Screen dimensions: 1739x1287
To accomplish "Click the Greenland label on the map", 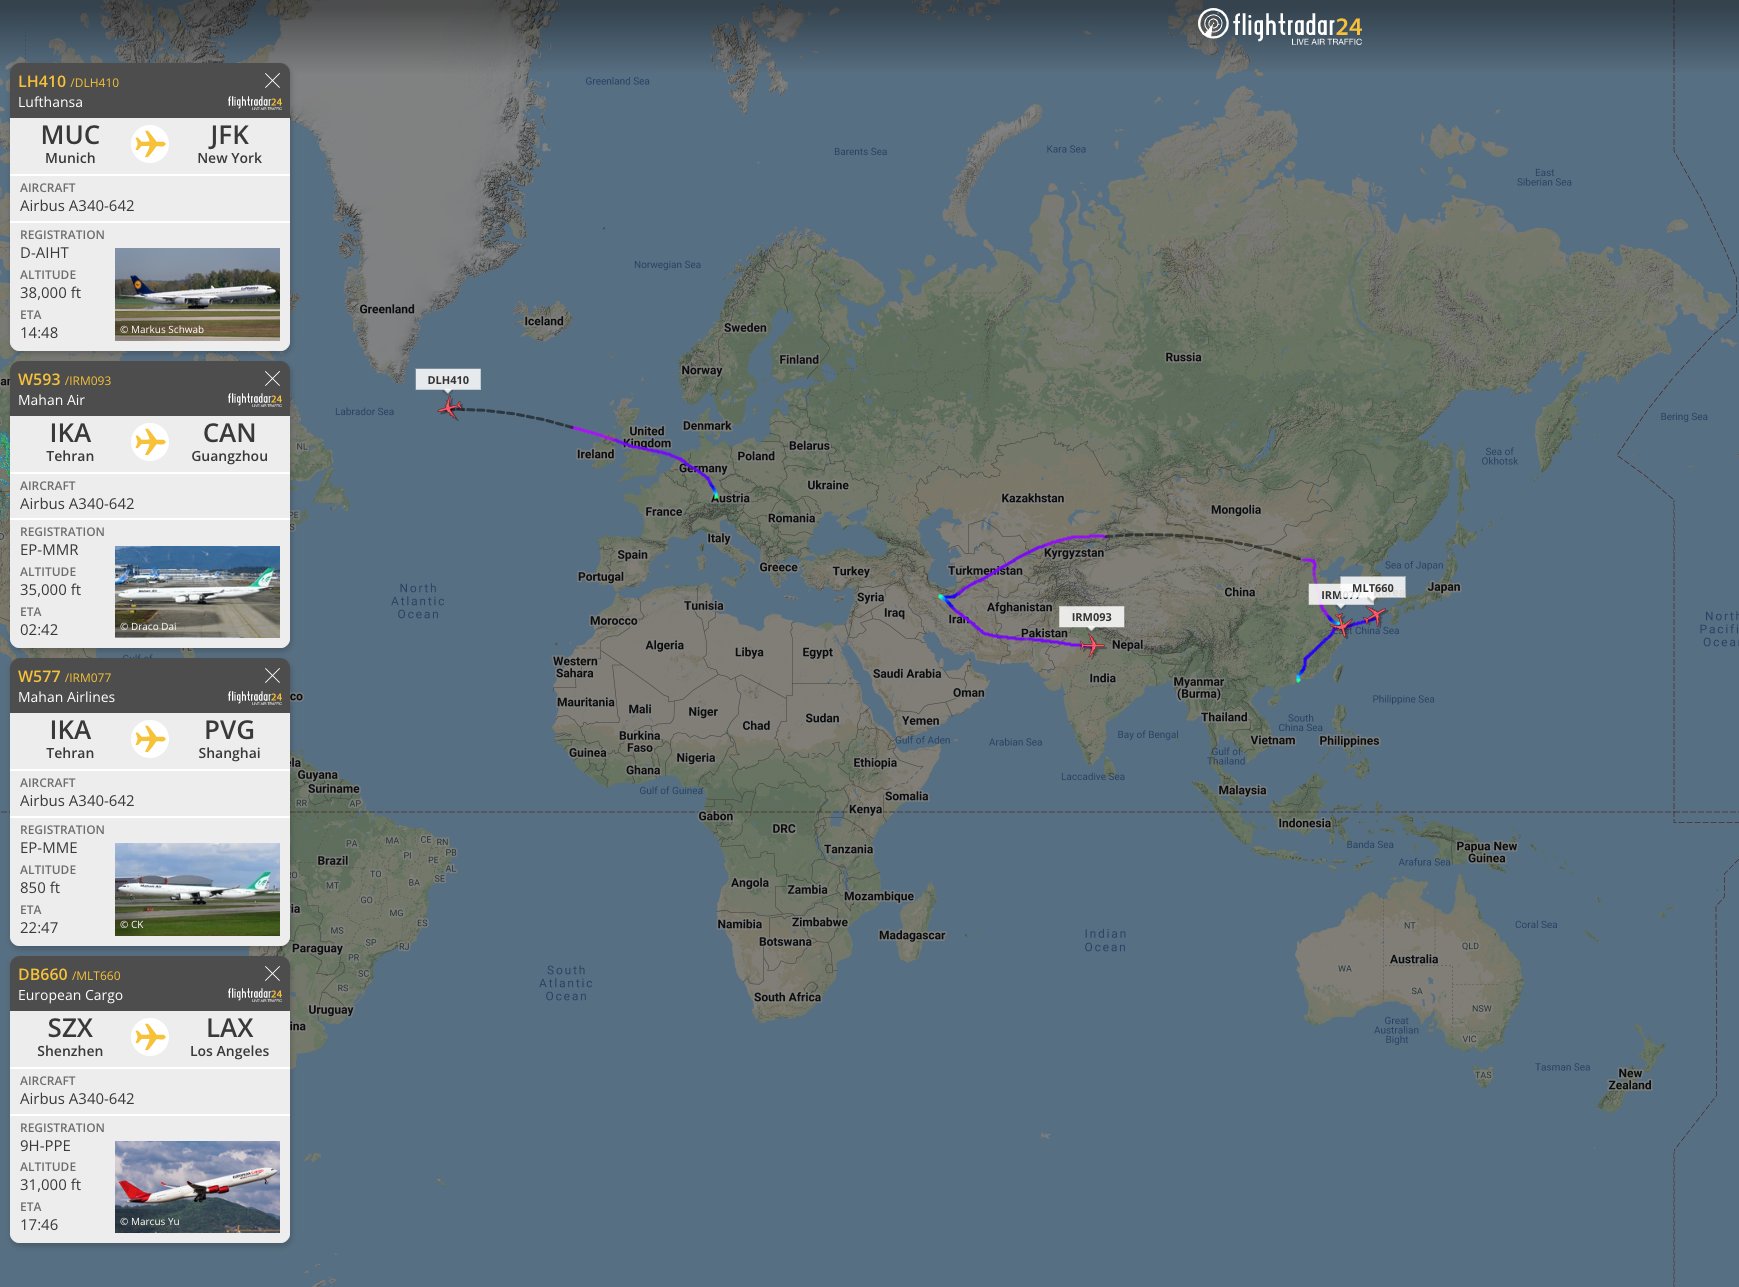I will pos(387,309).
